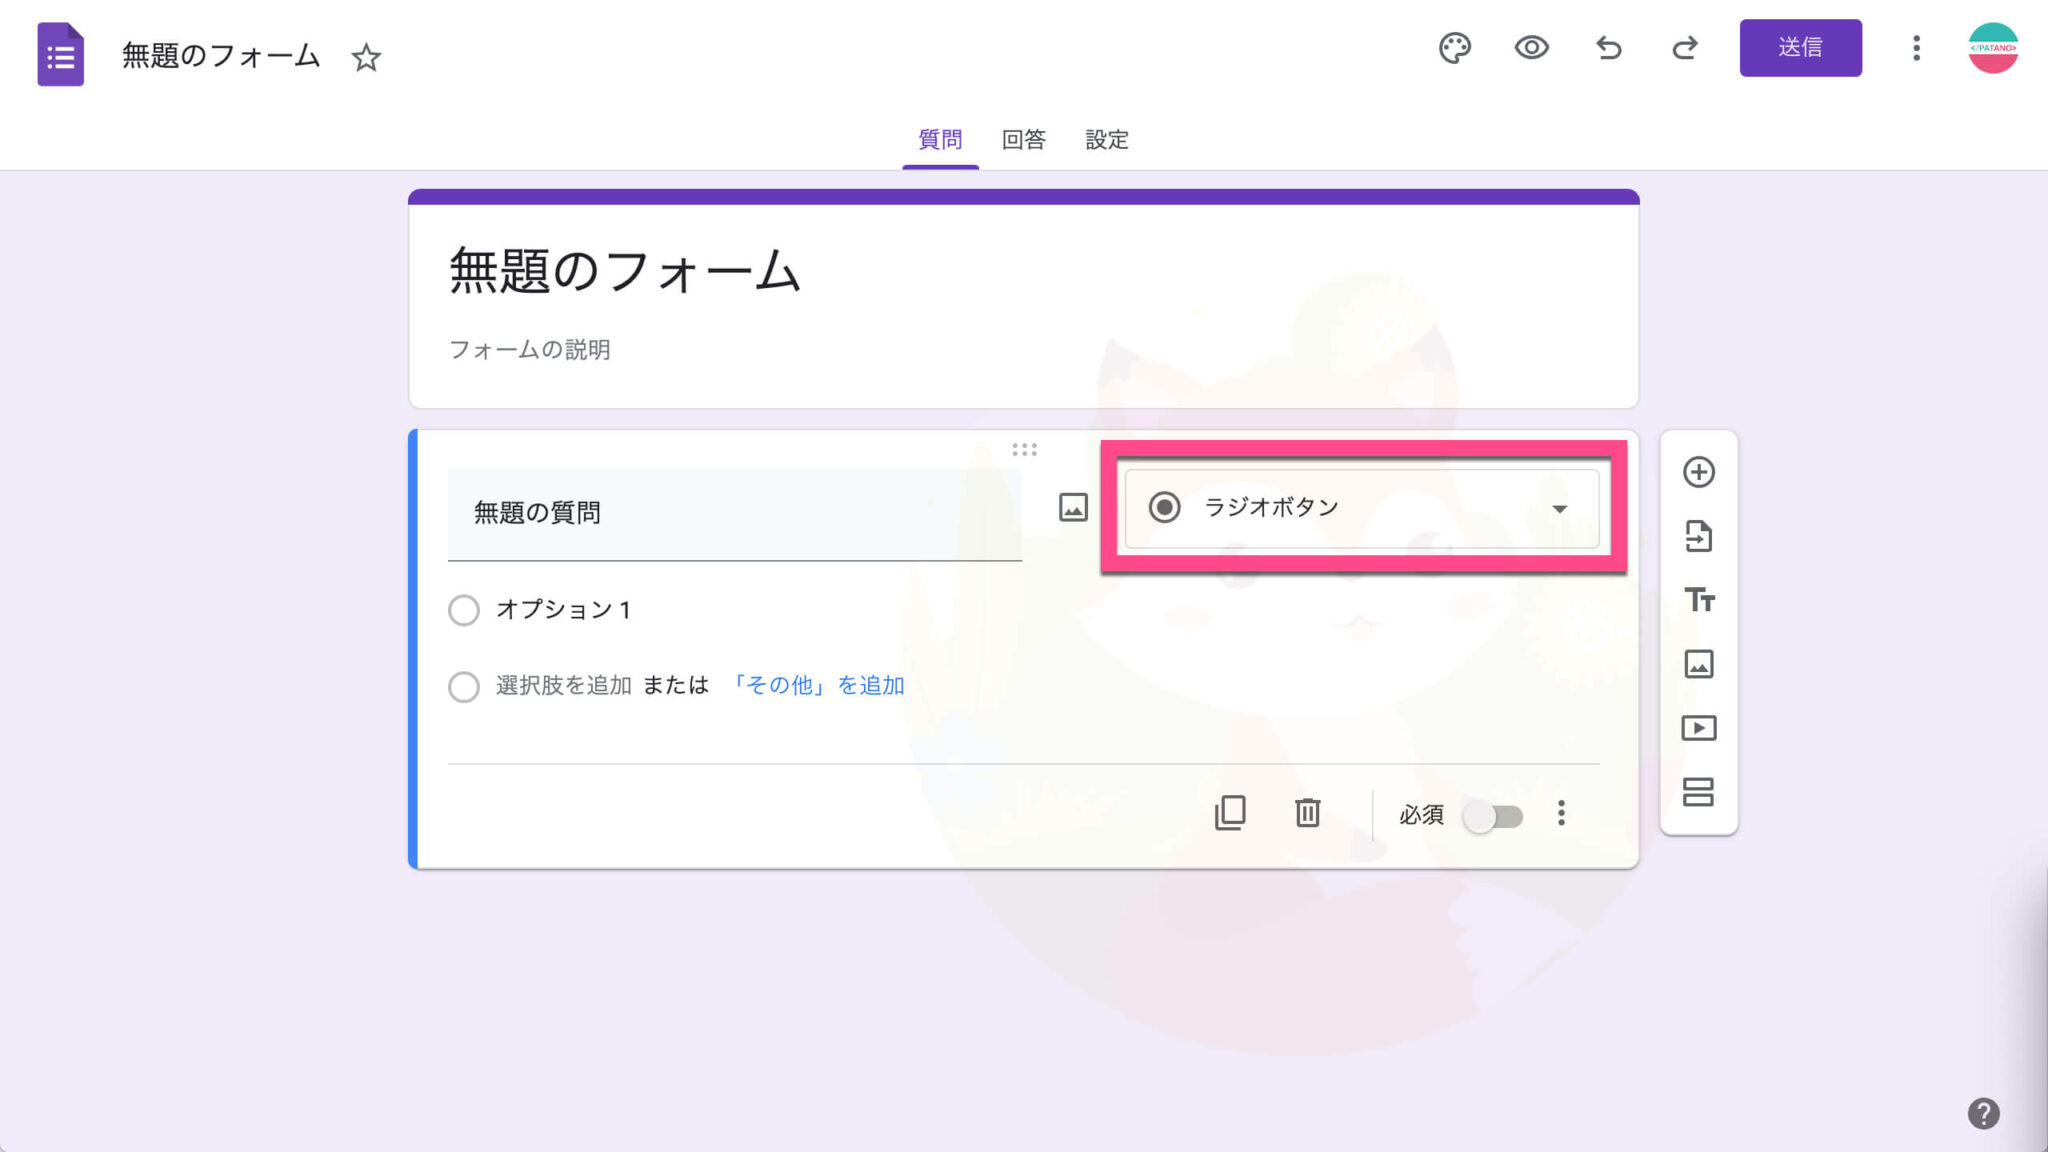2048x1152 pixels.
Task: Add a new question with the plus icon
Action: coord(1699,473)
